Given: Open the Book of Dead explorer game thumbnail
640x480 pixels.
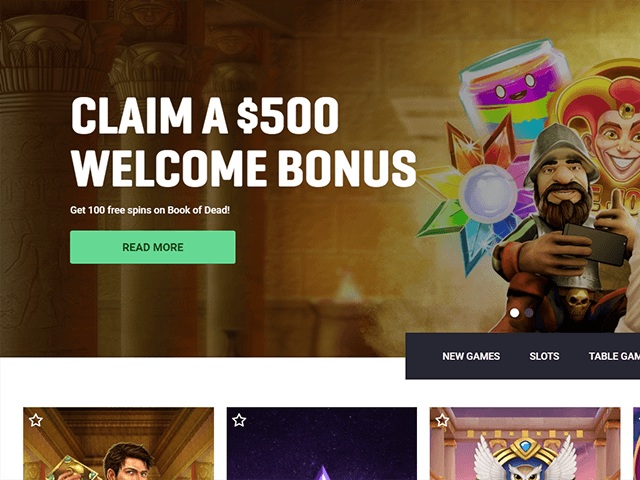Looking at the screenshot, I should coord(118,444).
